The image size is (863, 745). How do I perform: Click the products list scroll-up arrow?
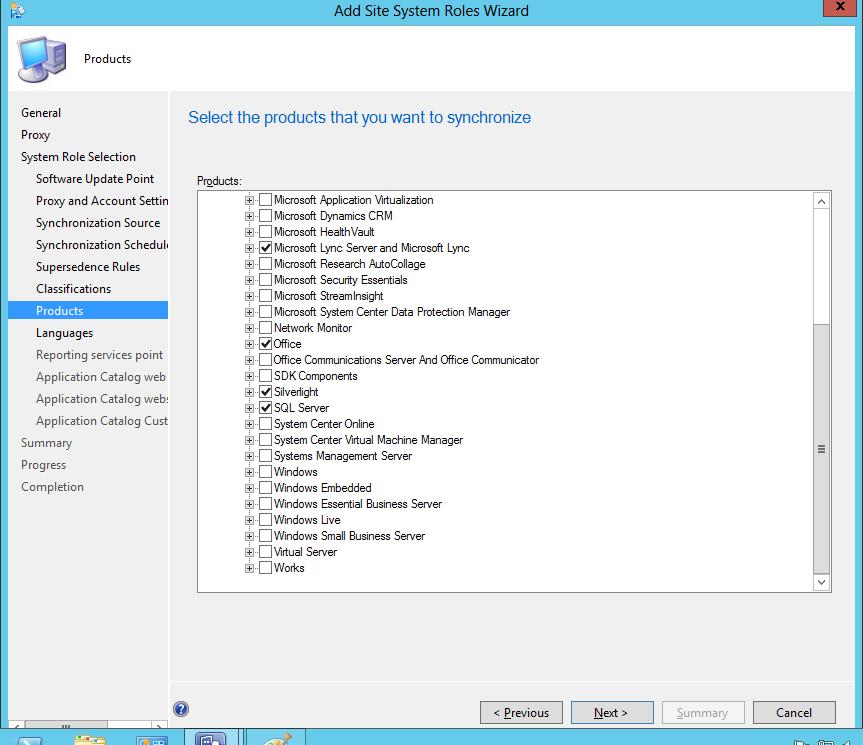[821, 201]
